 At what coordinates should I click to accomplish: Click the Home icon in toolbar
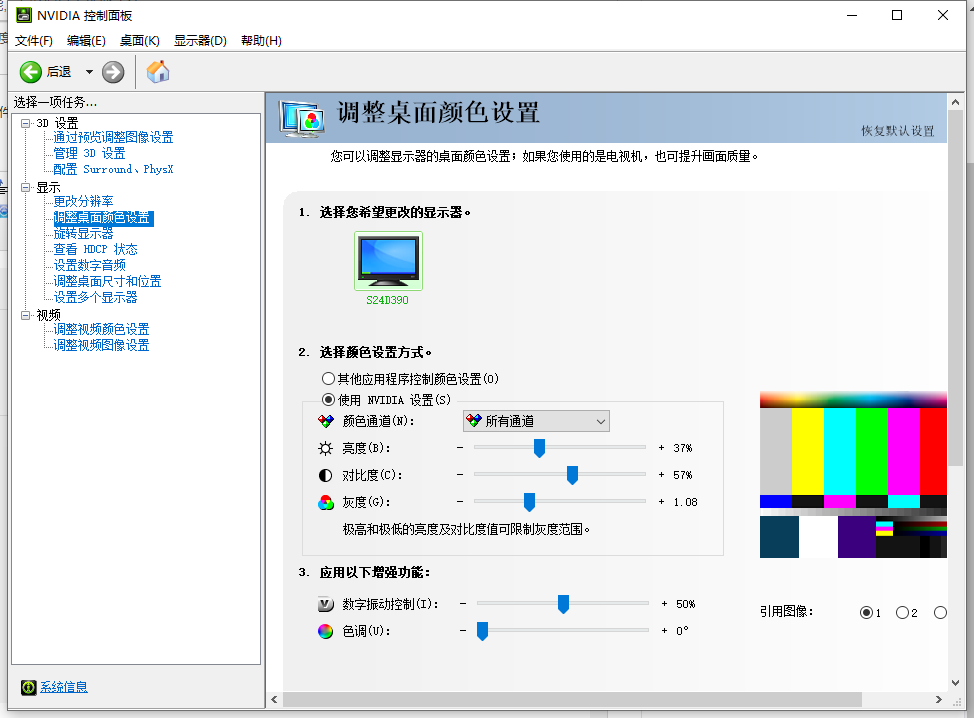click(158, 71)
